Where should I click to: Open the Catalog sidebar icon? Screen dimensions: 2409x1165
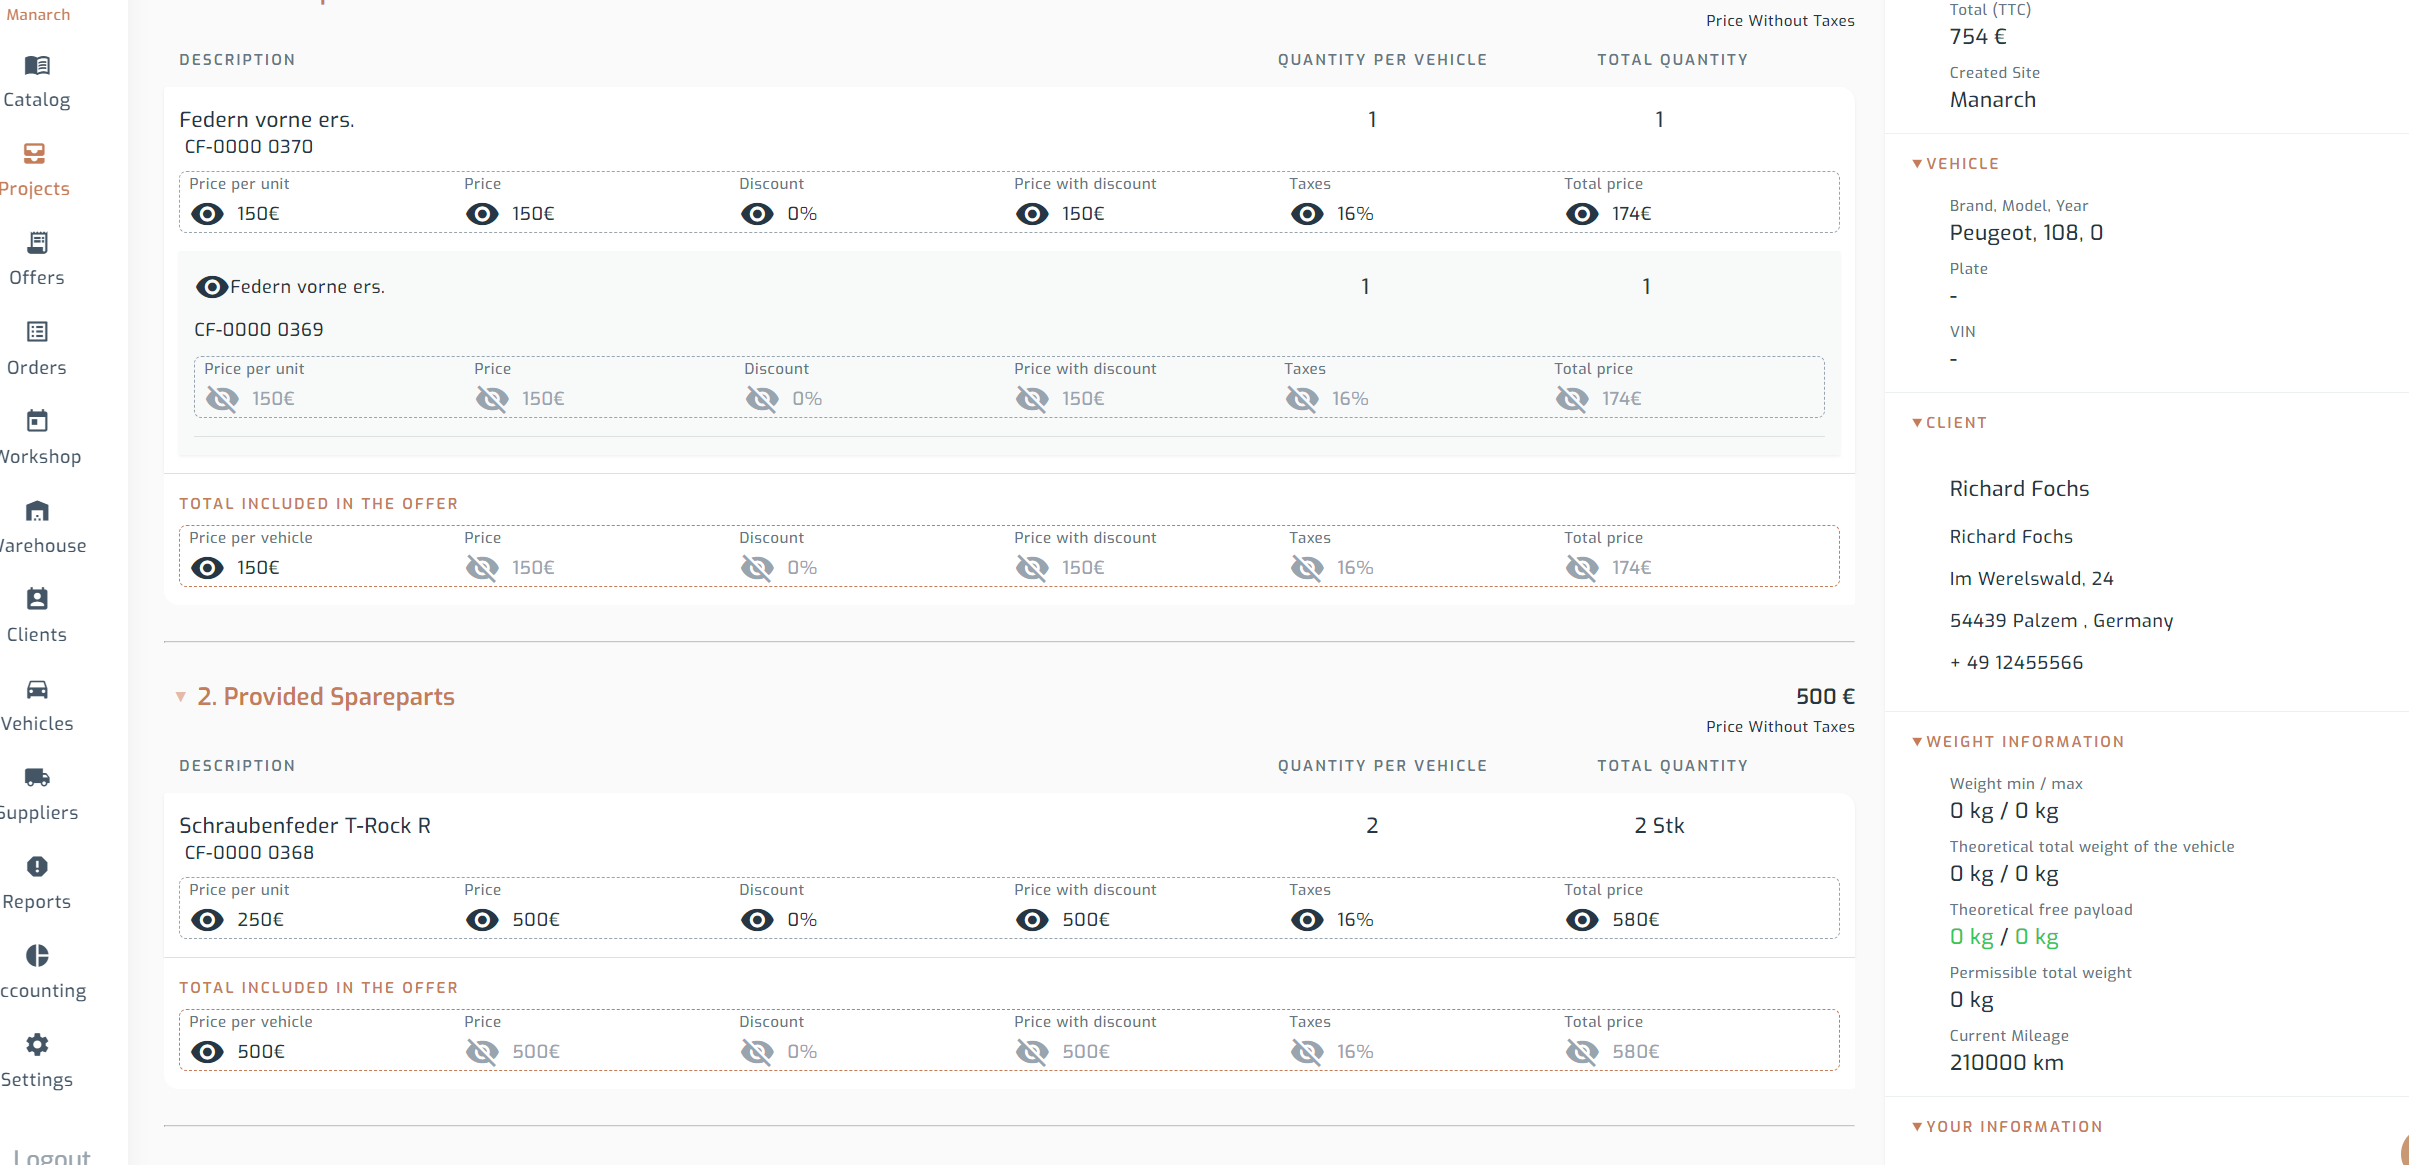pyautogui.click(x=37, y=66)
